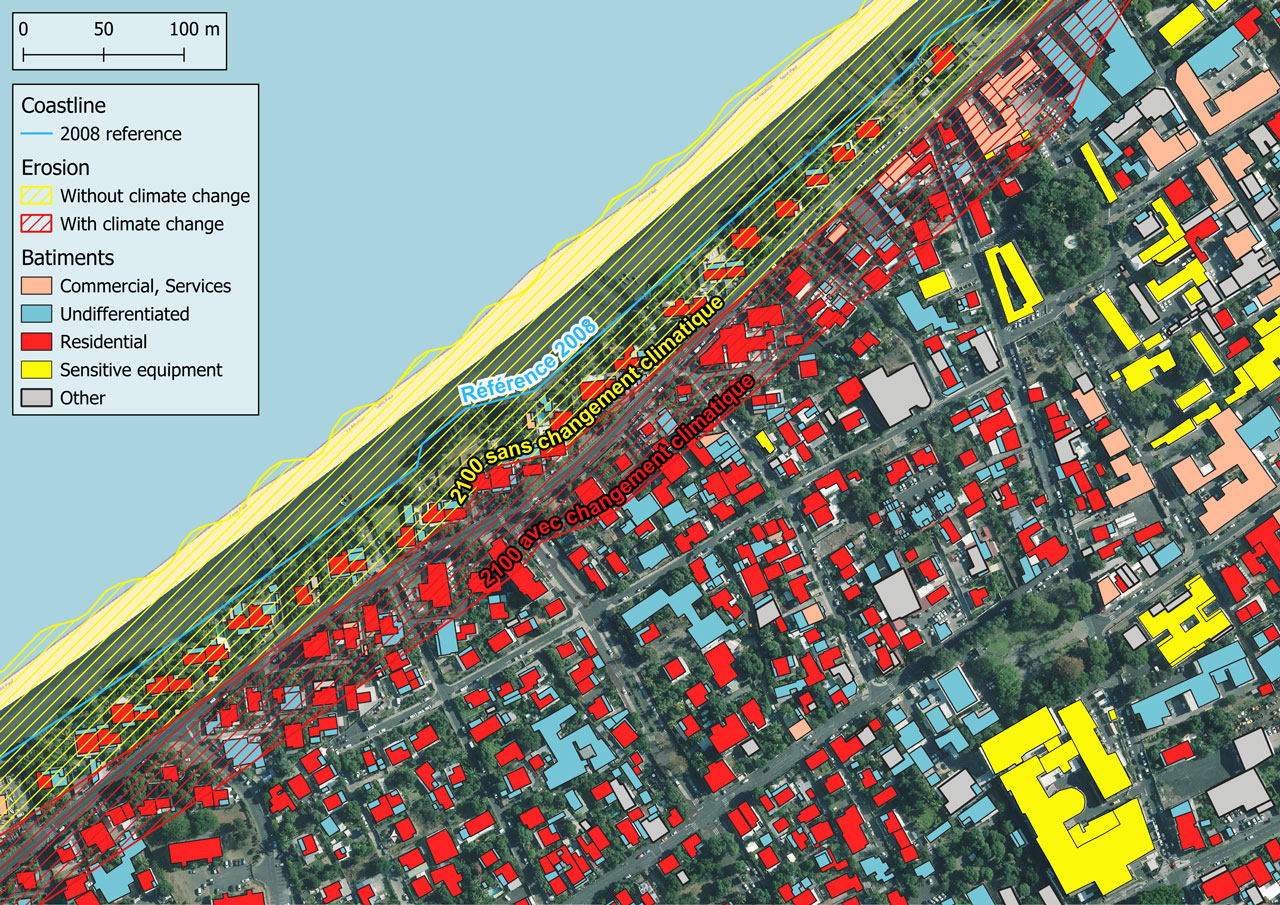This screenshot has height=905, width=1280.
Task: Click the 'Without climate change' legend label
Action: tap(154, 196)
